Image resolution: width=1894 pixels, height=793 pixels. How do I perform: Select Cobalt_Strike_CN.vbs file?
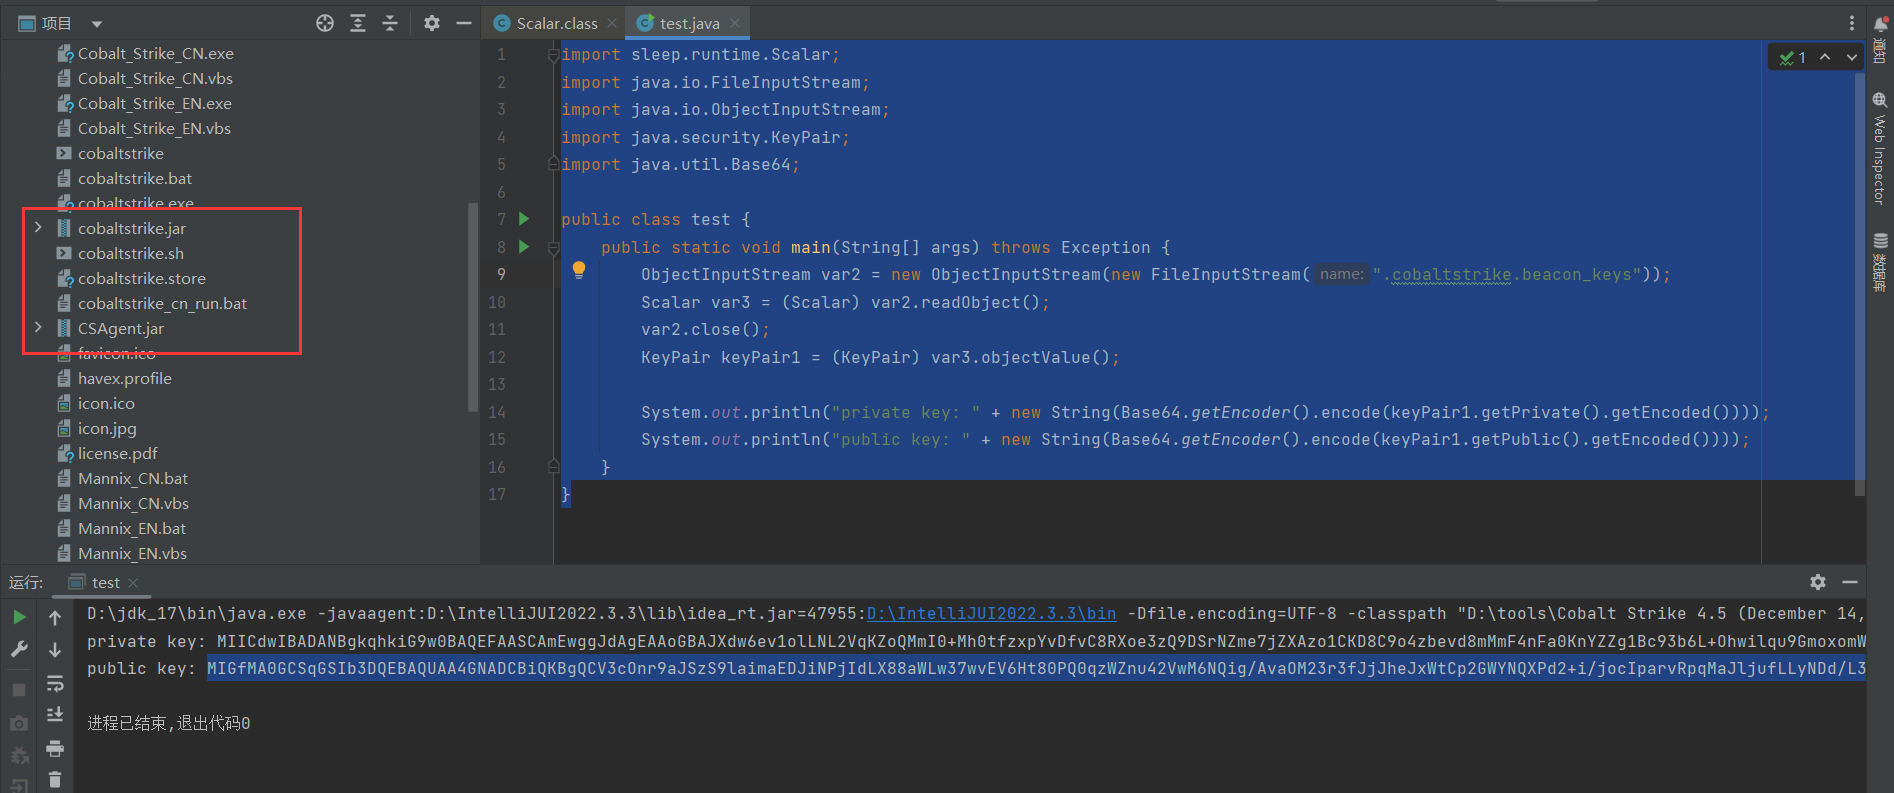coord(155,78)
